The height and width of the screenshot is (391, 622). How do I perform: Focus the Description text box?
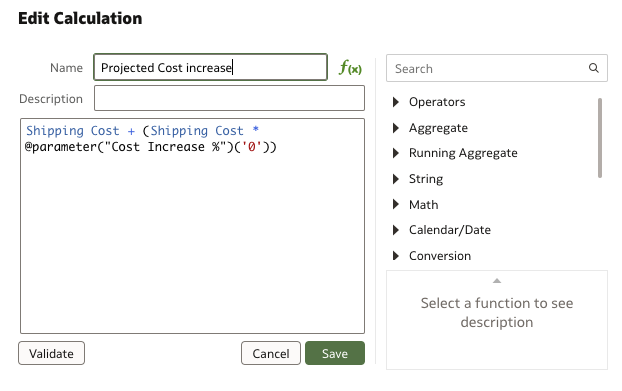point(229,98)
